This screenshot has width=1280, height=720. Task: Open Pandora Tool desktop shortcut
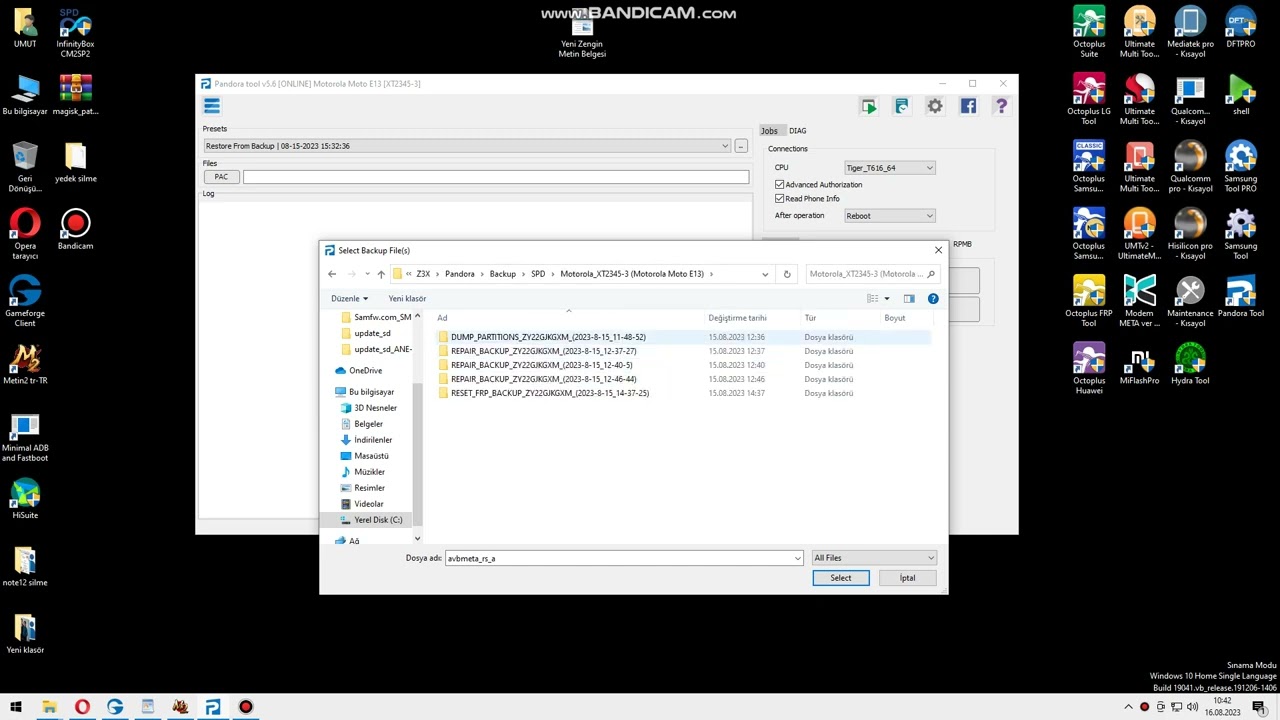pos(1241,297)
